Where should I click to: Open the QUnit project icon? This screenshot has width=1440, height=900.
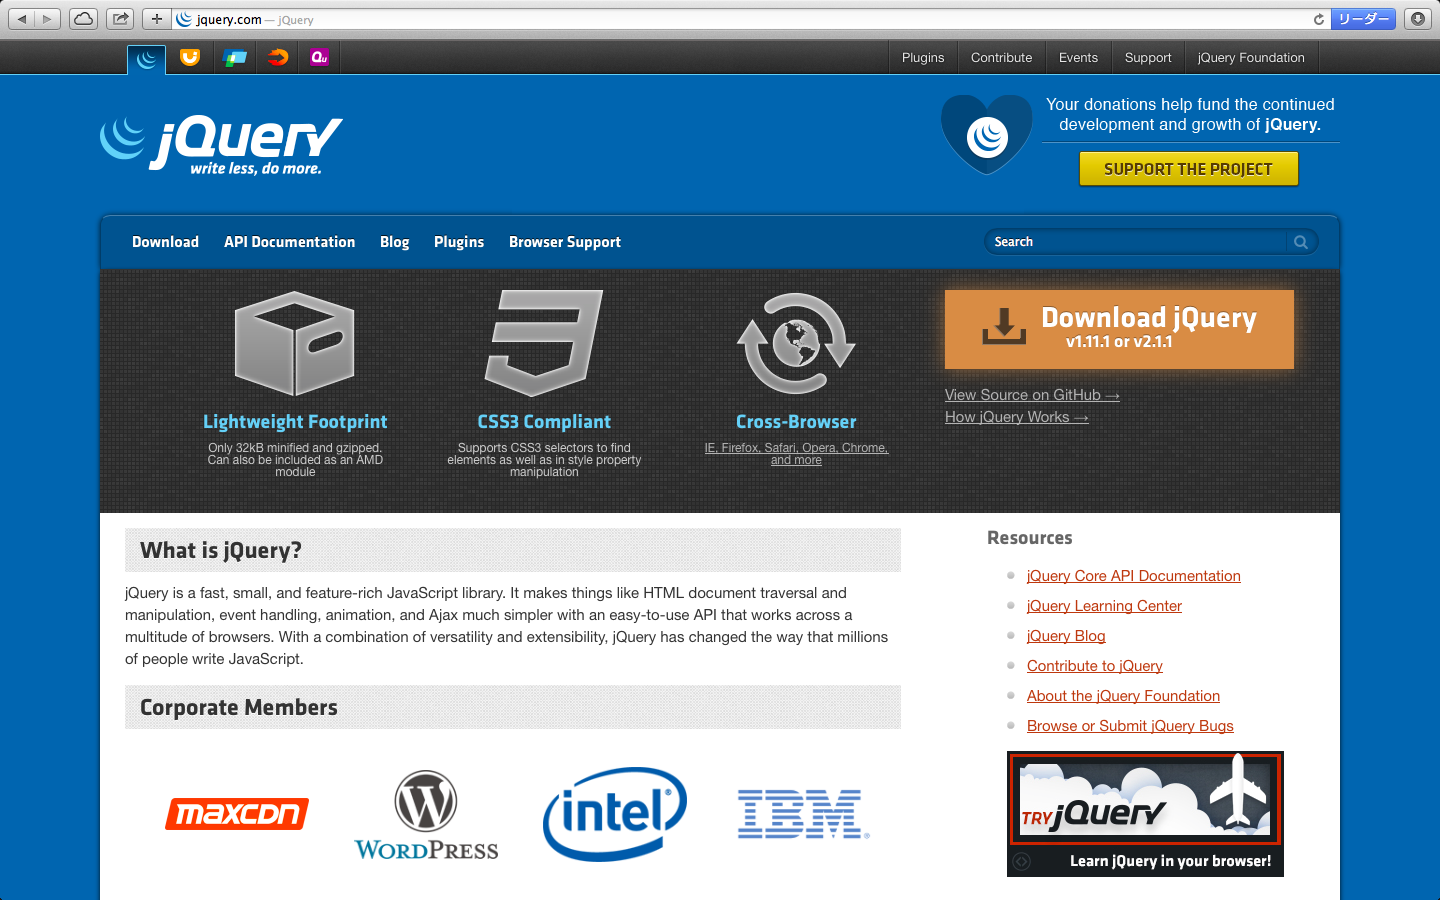[x=319, y=58]
